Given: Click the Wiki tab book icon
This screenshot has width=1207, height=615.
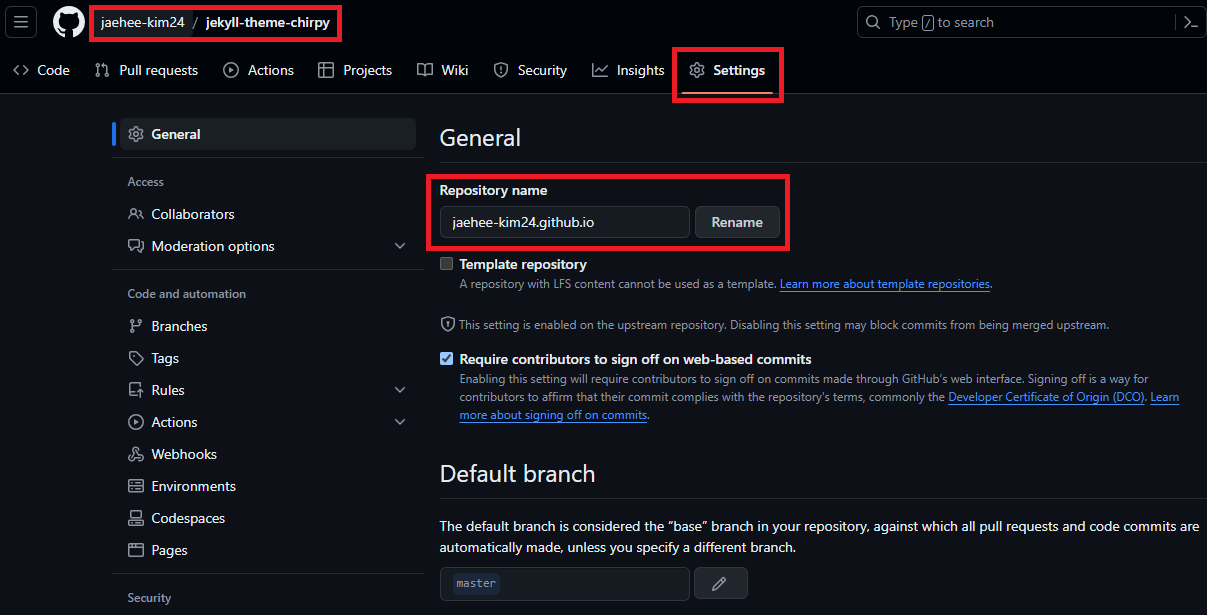Looking at the screenshot, I should tap(425, 70).
